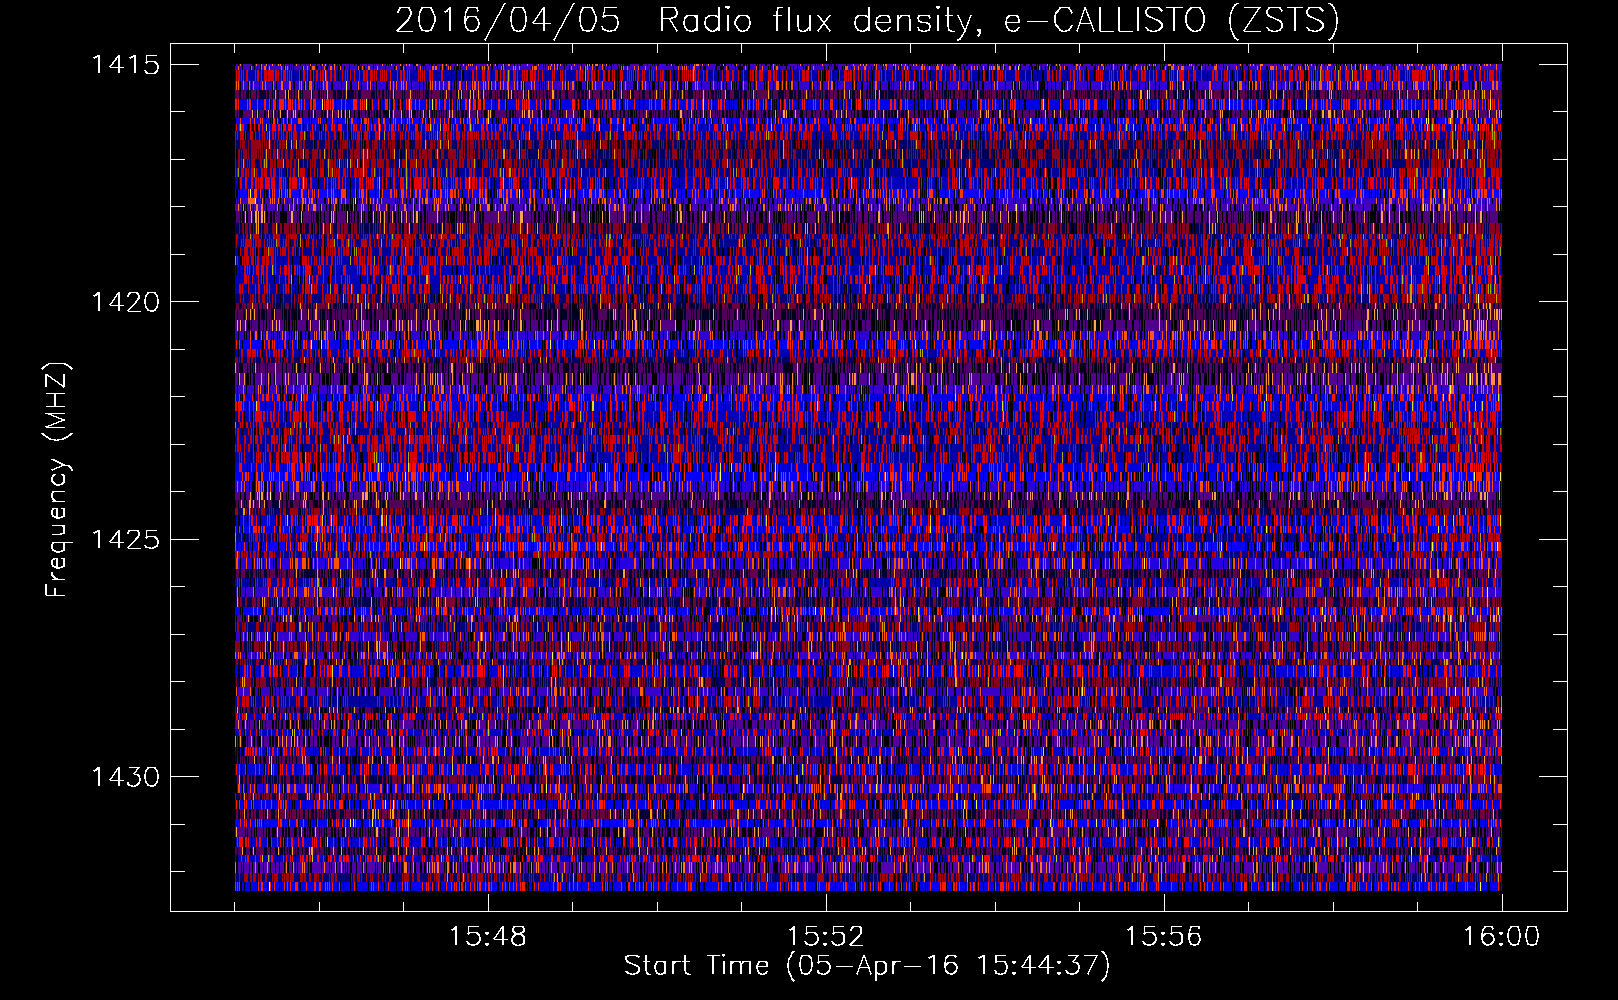Click the Start Time axis caption

[867, 966]
